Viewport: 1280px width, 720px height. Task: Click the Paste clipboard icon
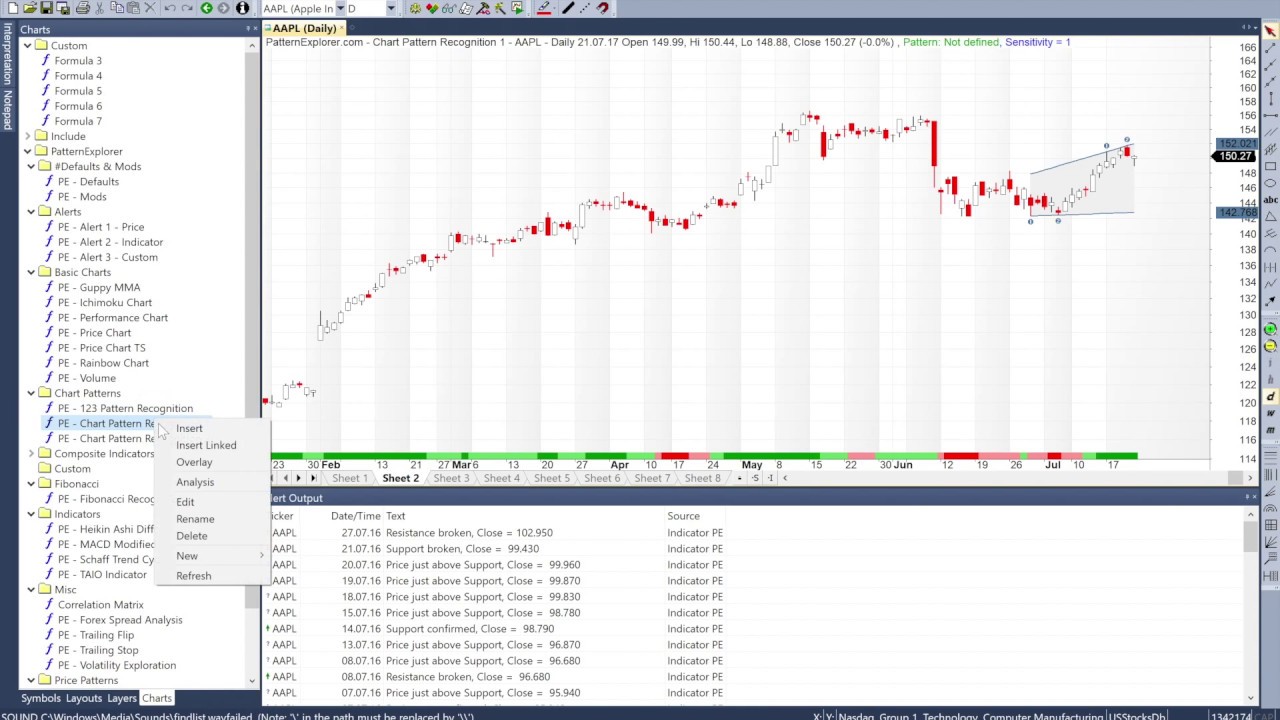(x=133, y=8)
